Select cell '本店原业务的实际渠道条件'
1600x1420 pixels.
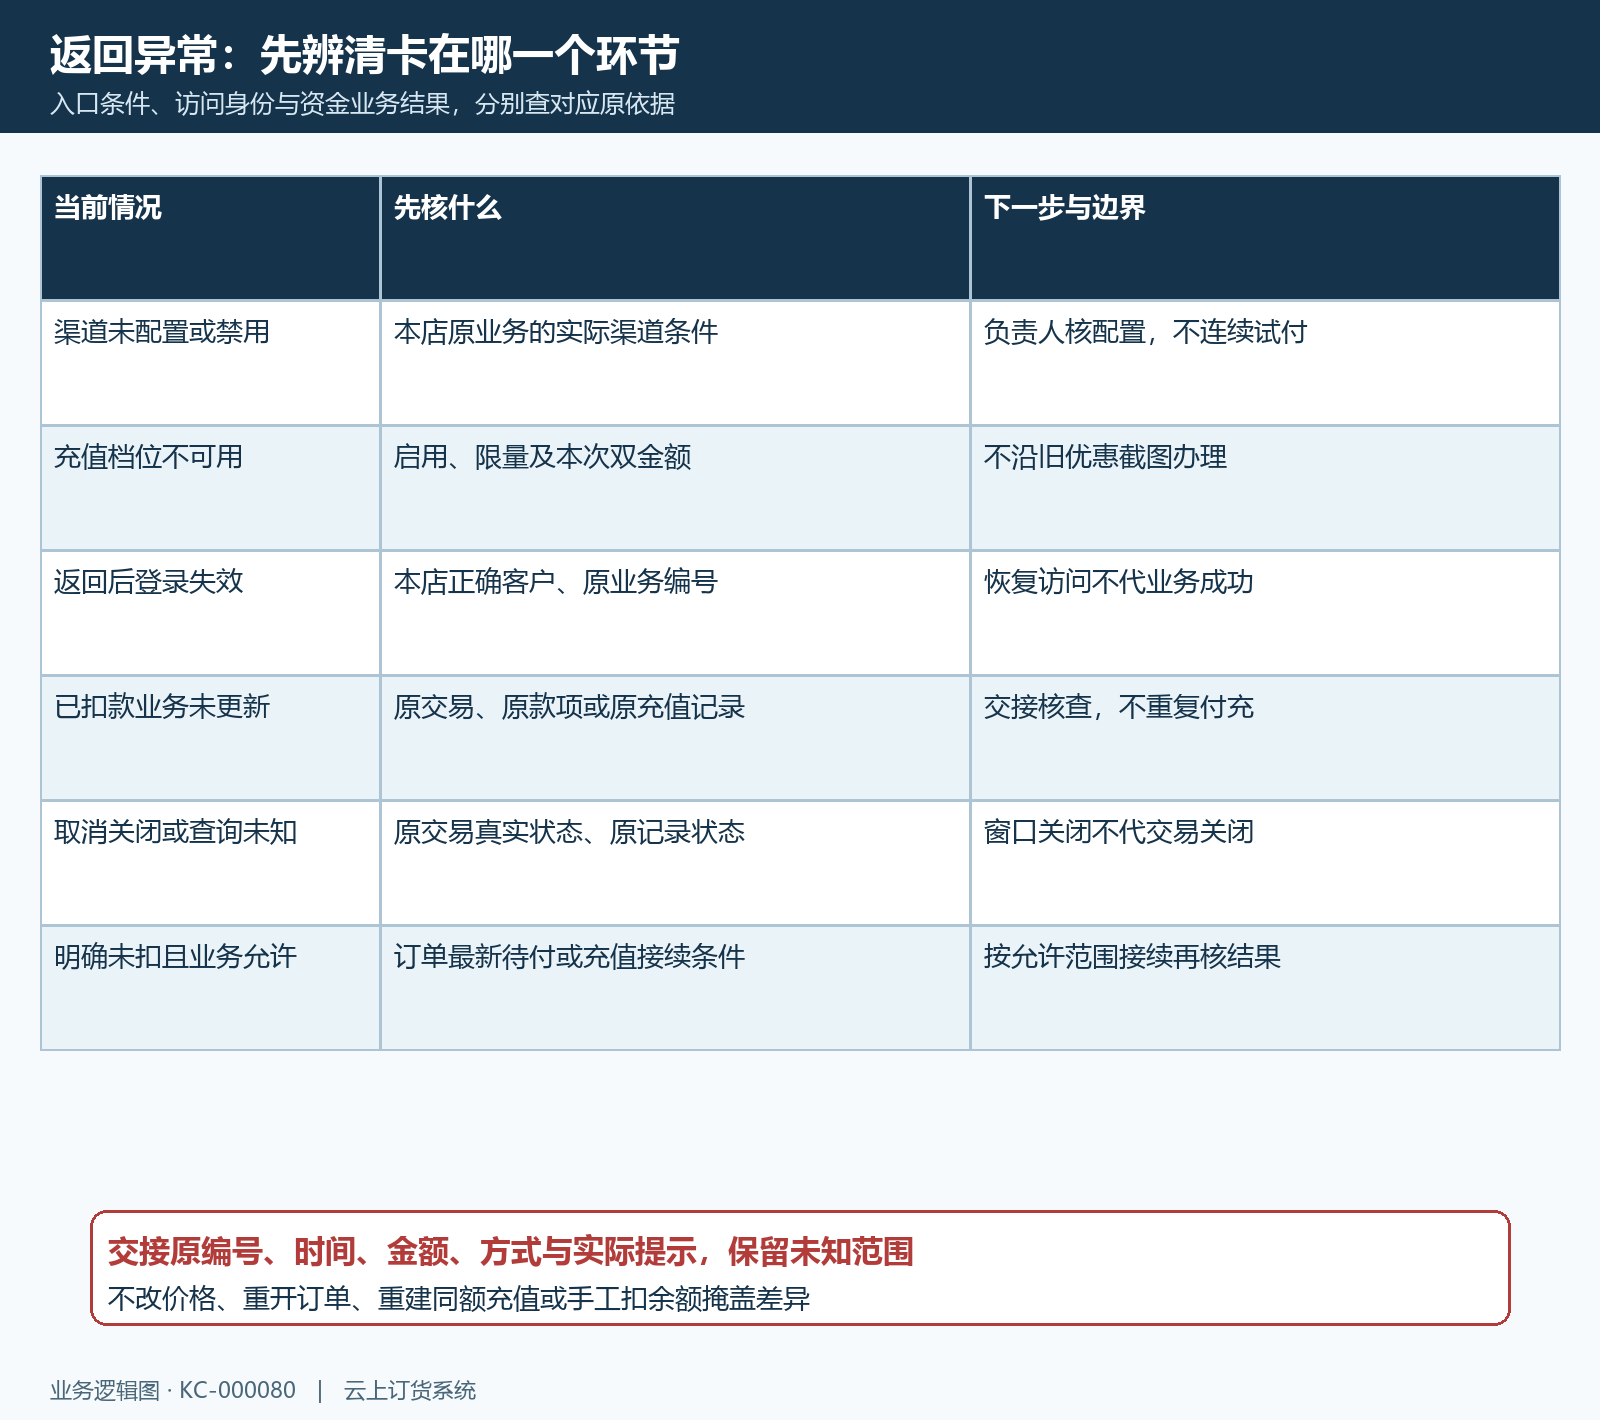[x=675, y=363]
